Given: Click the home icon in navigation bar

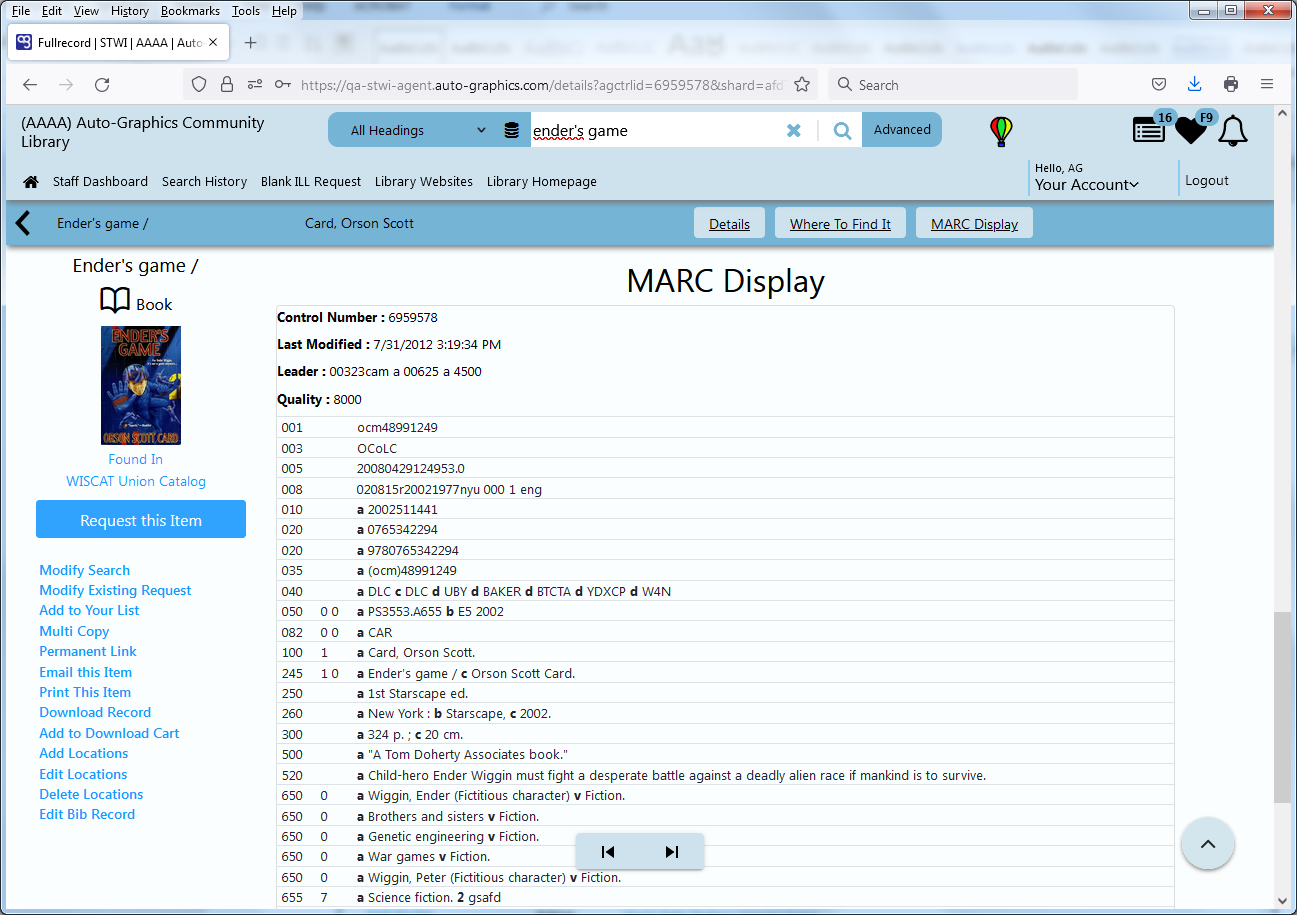Looking at the screenshot, I should pyautogui.click(x=31, y=182).
